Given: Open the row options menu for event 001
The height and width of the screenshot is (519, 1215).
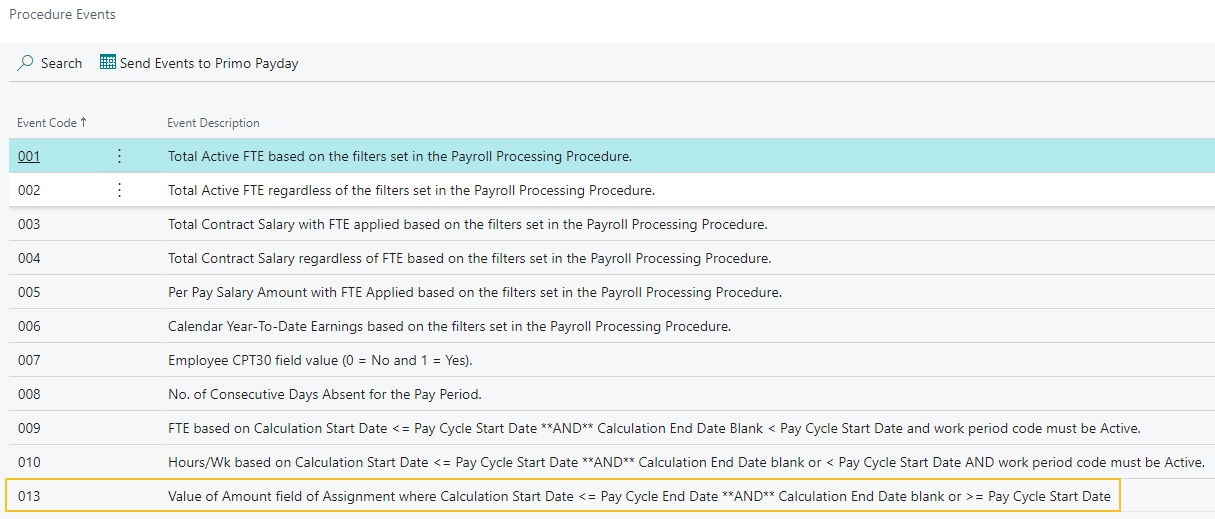Looking at the screenshot, I should (120, 156).
